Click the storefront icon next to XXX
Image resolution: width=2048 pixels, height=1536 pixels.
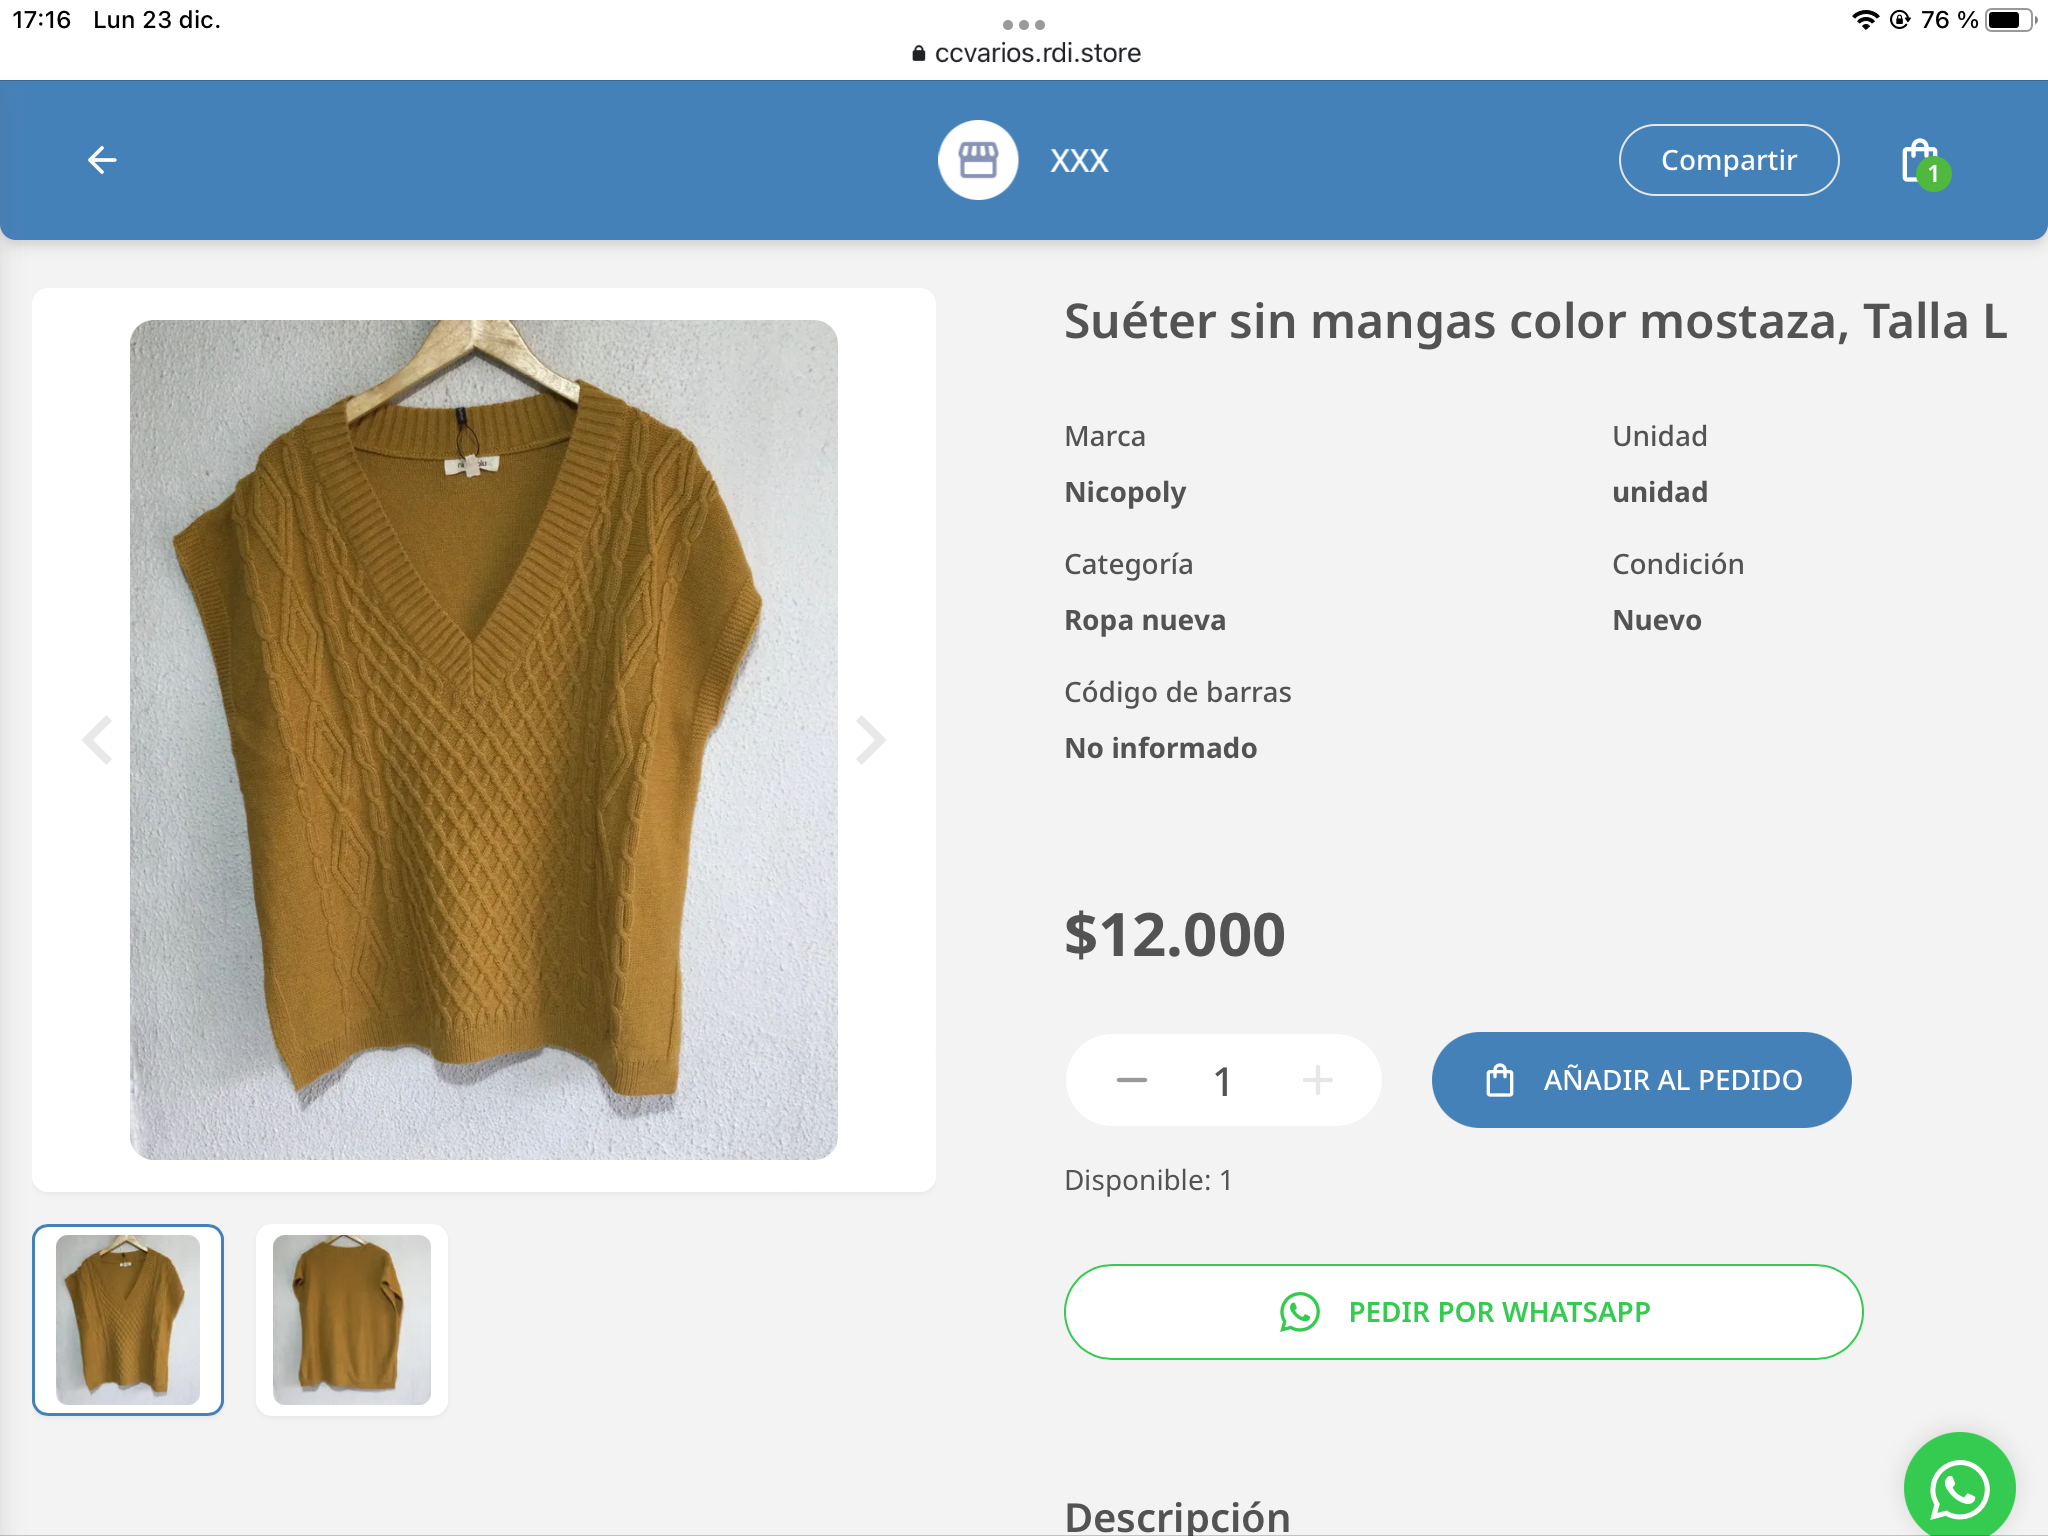pos(978,159)
